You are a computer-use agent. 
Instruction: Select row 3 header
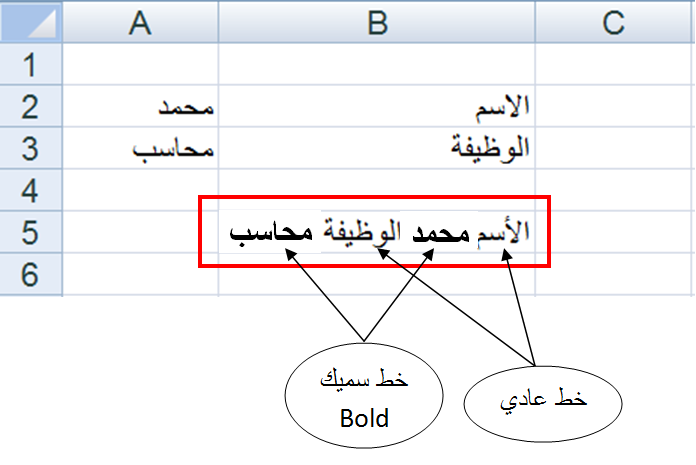pyautogui.click(x=31, y=148)
